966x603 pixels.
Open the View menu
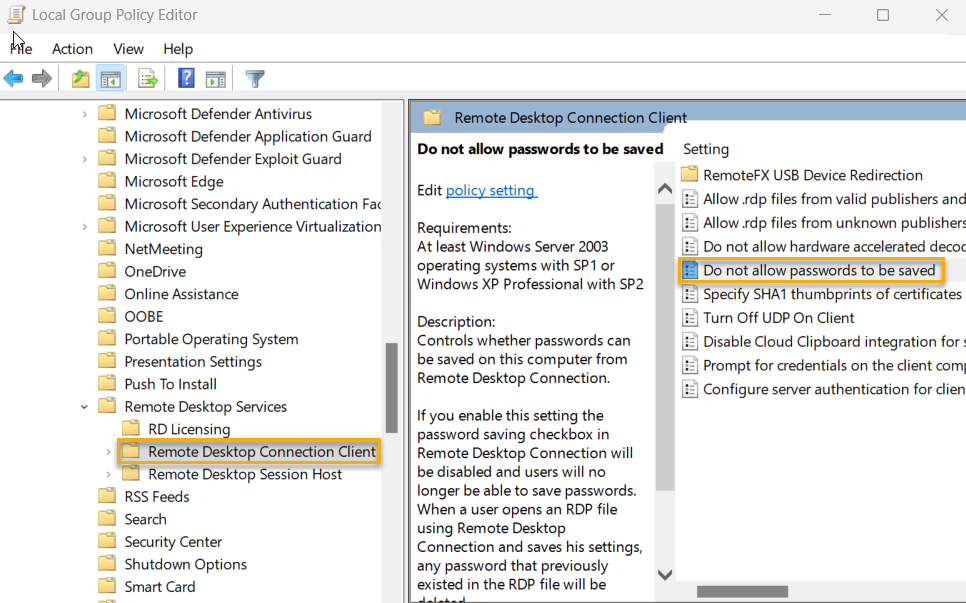128,48
